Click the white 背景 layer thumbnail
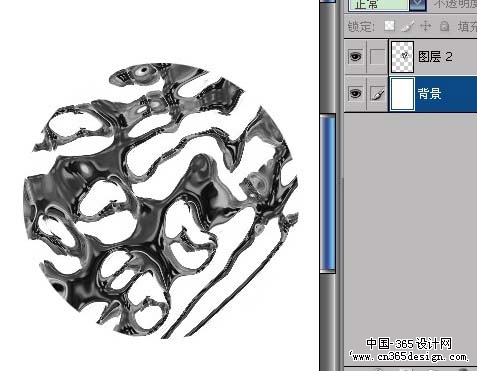Image resolution: width=477 pixels, height=371 pixels. pyautogui.click(x=402, y=94)
